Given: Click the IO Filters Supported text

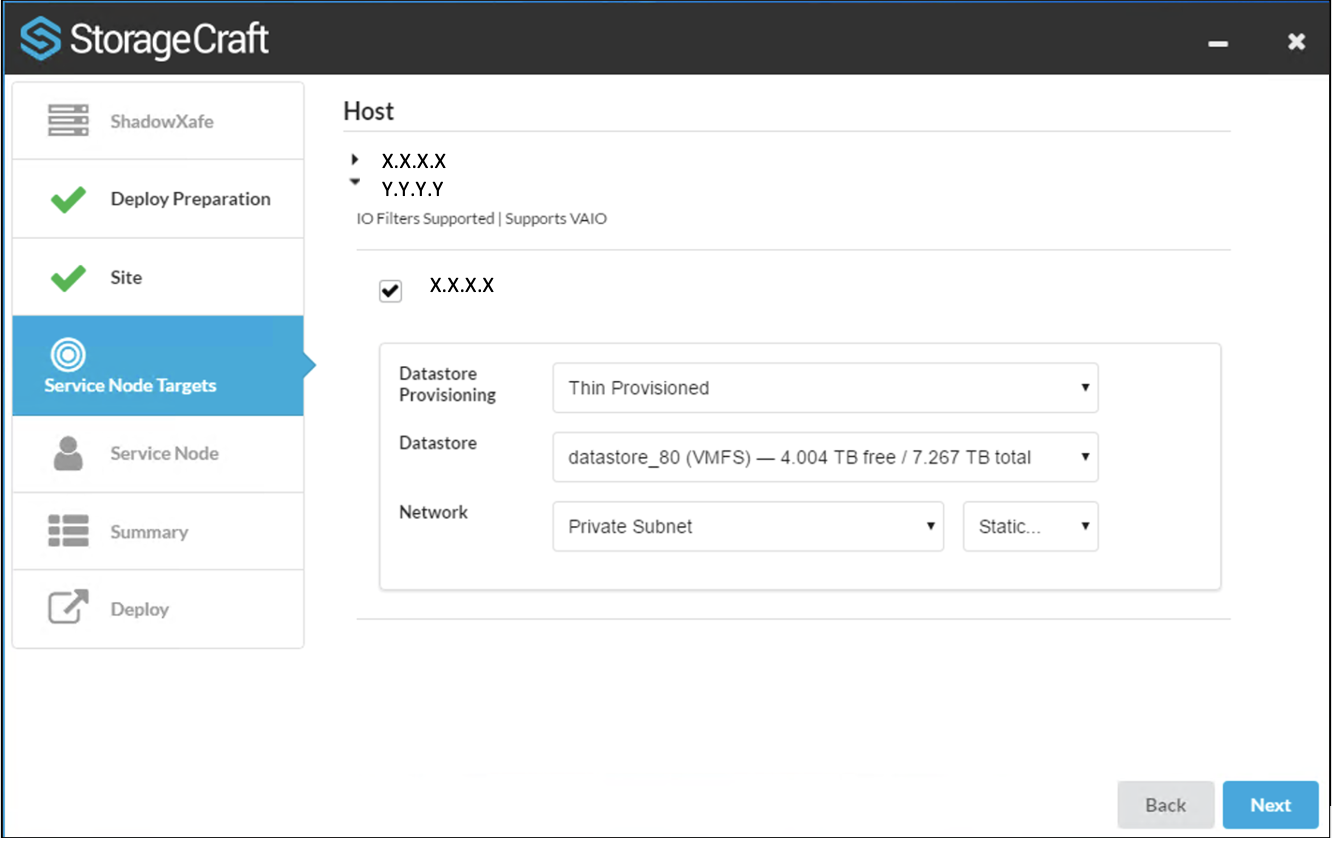Looking at the screenshot, I should coord(426,218).
